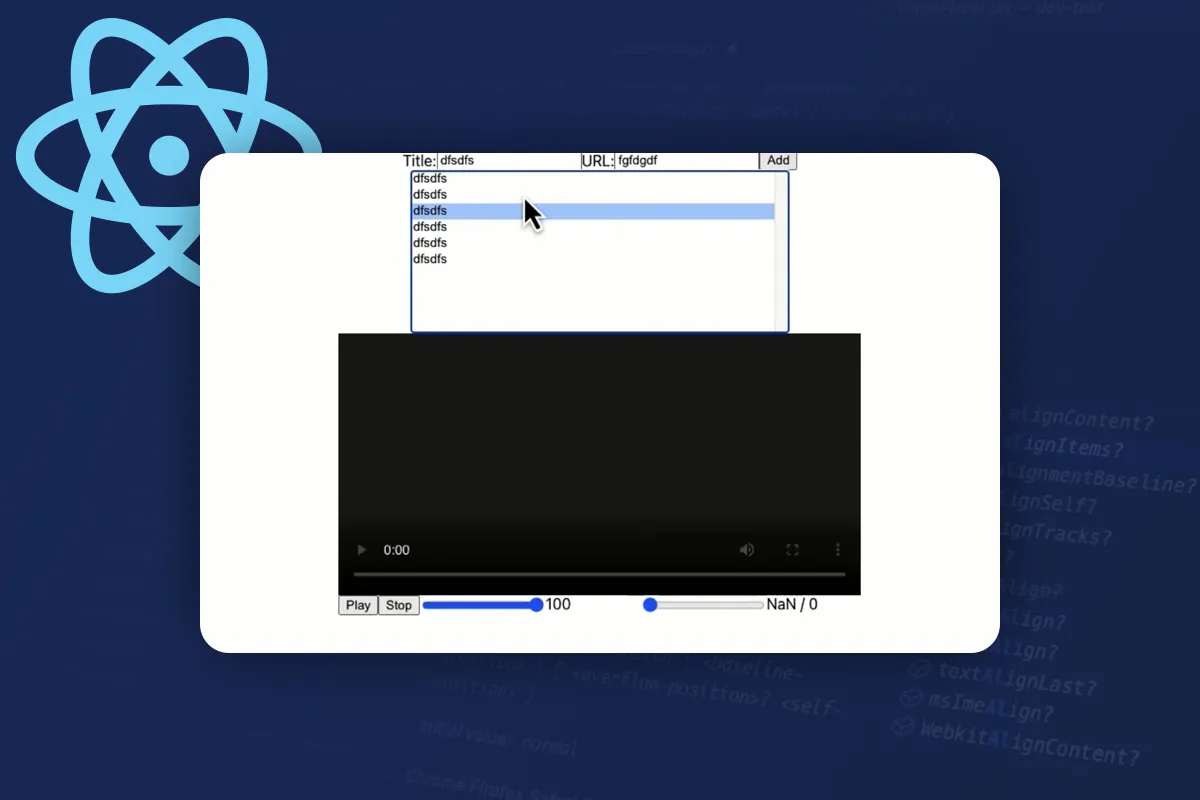Image resolution: width=1200 pixels, height=800 pixels.
Task: Open fullscreen with the video fullscreen icon
Action: [x=792, y=550]
